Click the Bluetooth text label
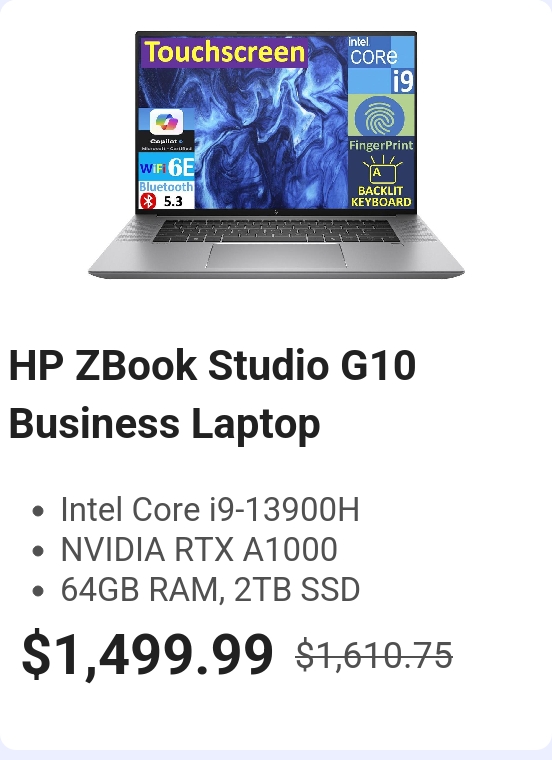Image resolution: width=552 pixels, height=760 pixels. (x=166, y=187)
